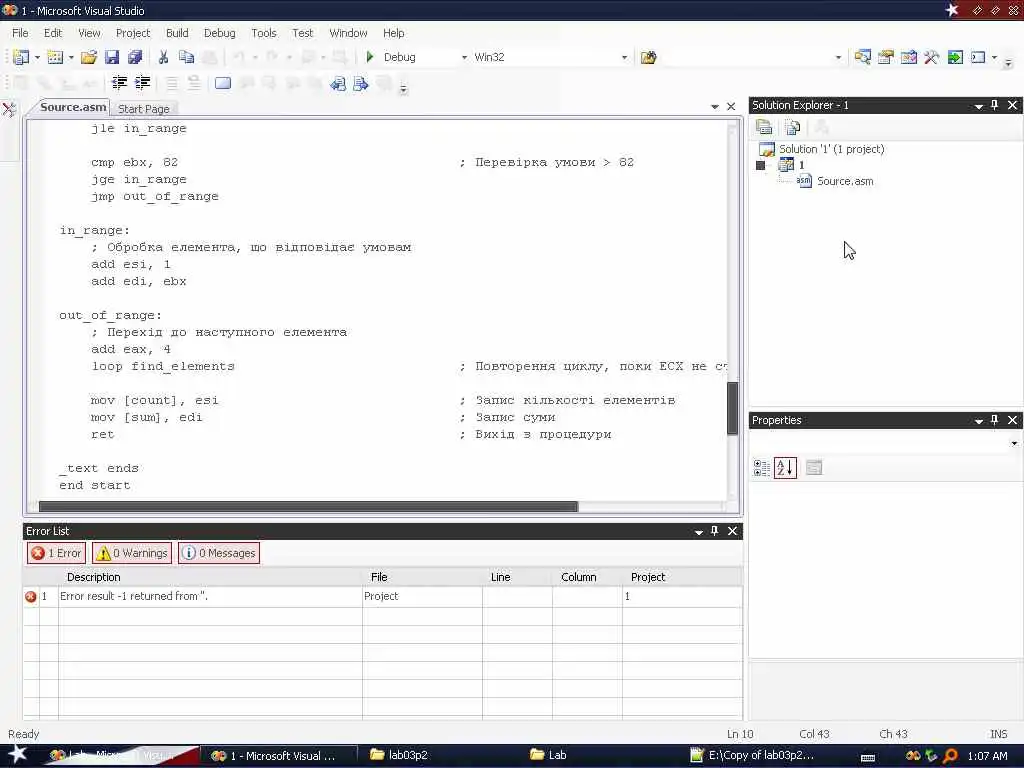1024x768 pixels.
Task: Start debugging with the green play arrow
Action: (370, 57)
